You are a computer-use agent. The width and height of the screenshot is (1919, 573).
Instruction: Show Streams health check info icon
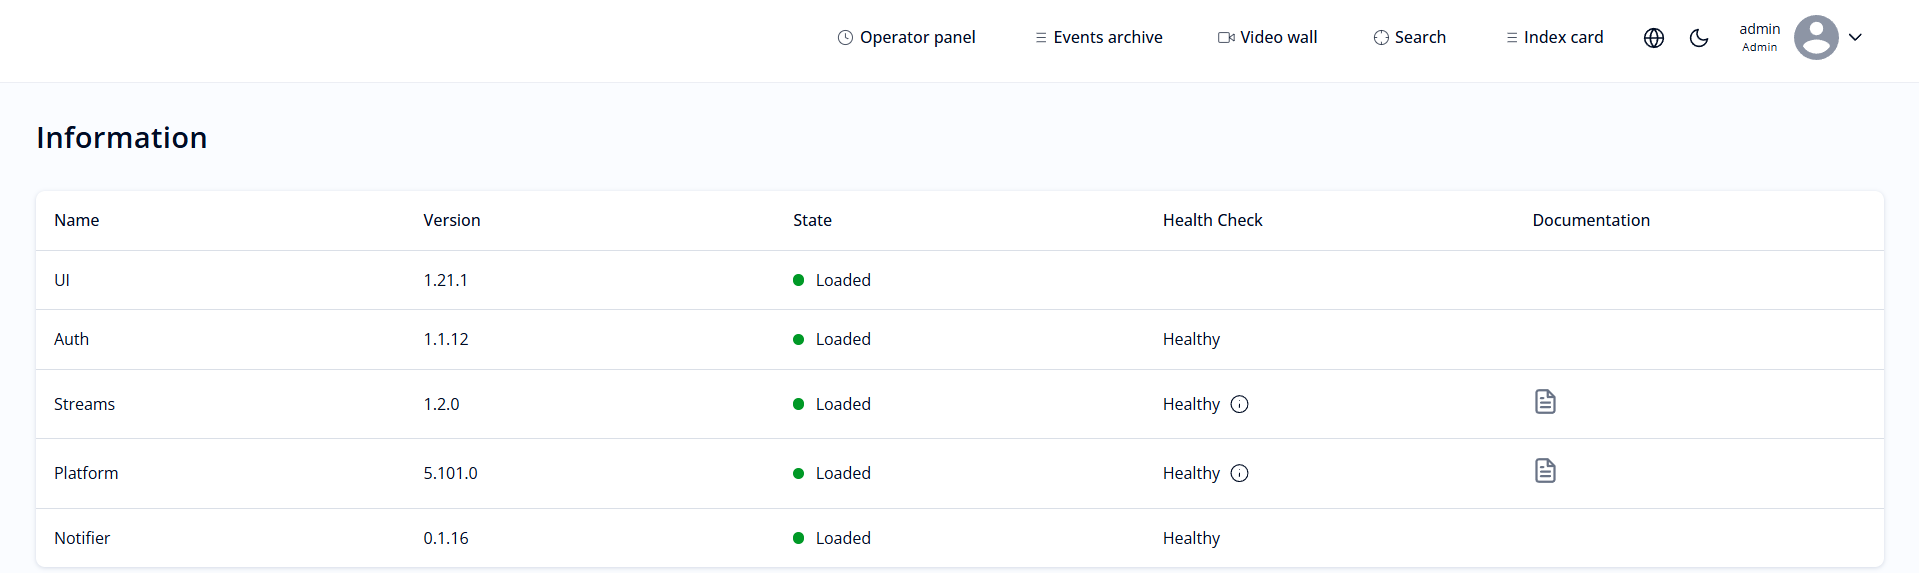click(1239, 404)
